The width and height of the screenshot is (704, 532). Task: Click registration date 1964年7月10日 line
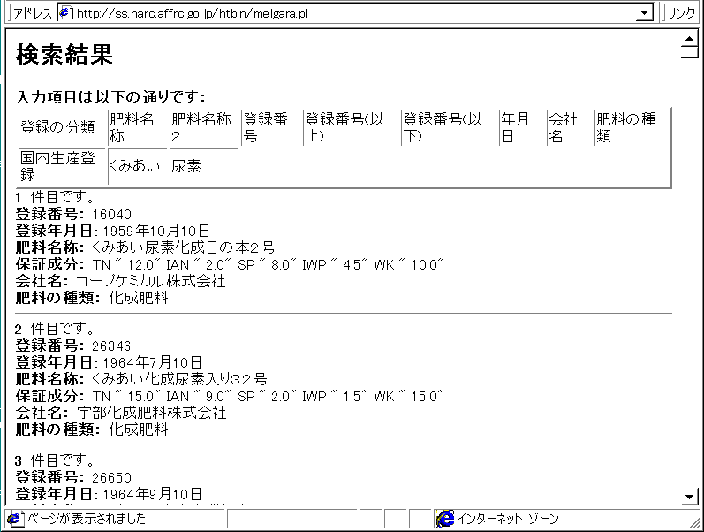coord(109,362)
